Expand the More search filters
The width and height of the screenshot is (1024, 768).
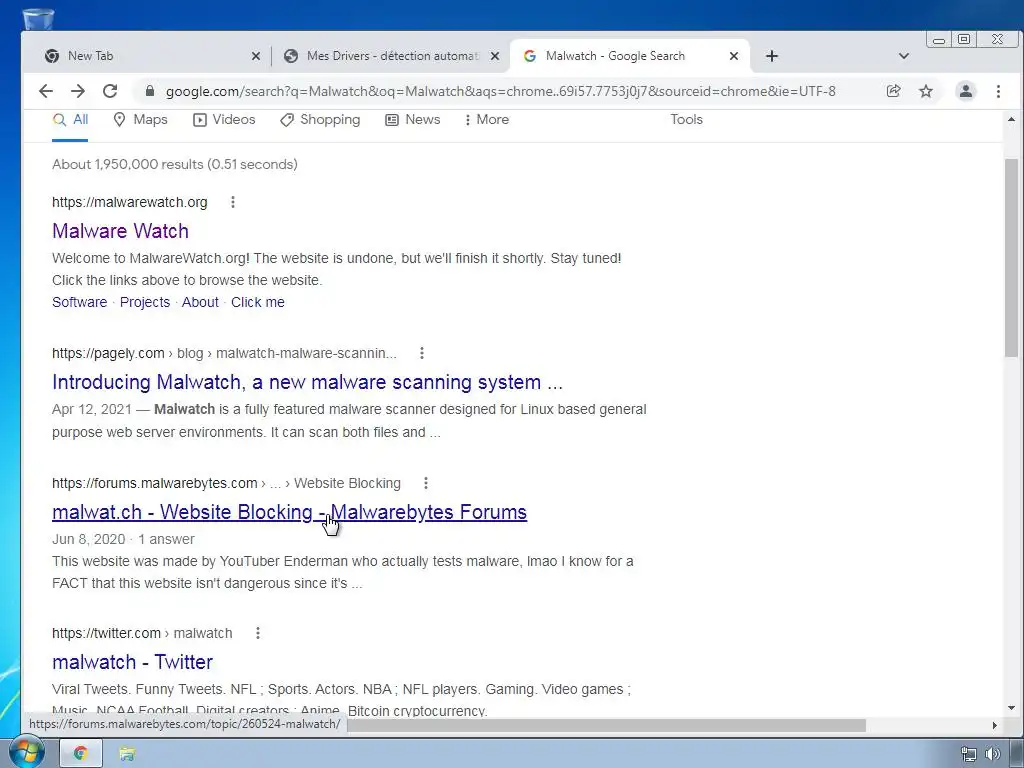[x=487, y=120]
